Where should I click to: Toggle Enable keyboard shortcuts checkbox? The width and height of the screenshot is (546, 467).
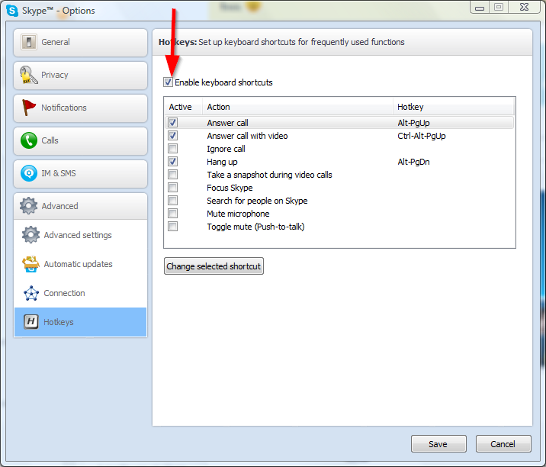[x=168, y=82]
